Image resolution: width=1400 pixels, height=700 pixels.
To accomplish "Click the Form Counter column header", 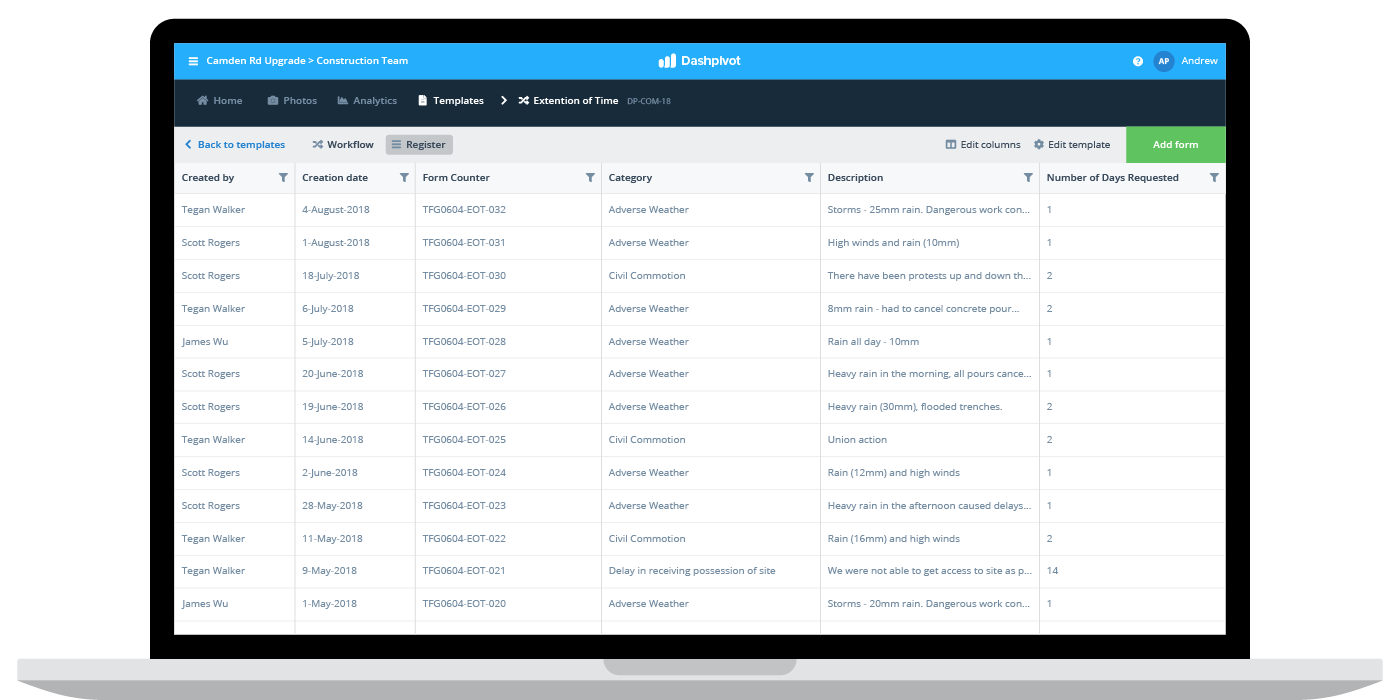I will pos(456,178).
